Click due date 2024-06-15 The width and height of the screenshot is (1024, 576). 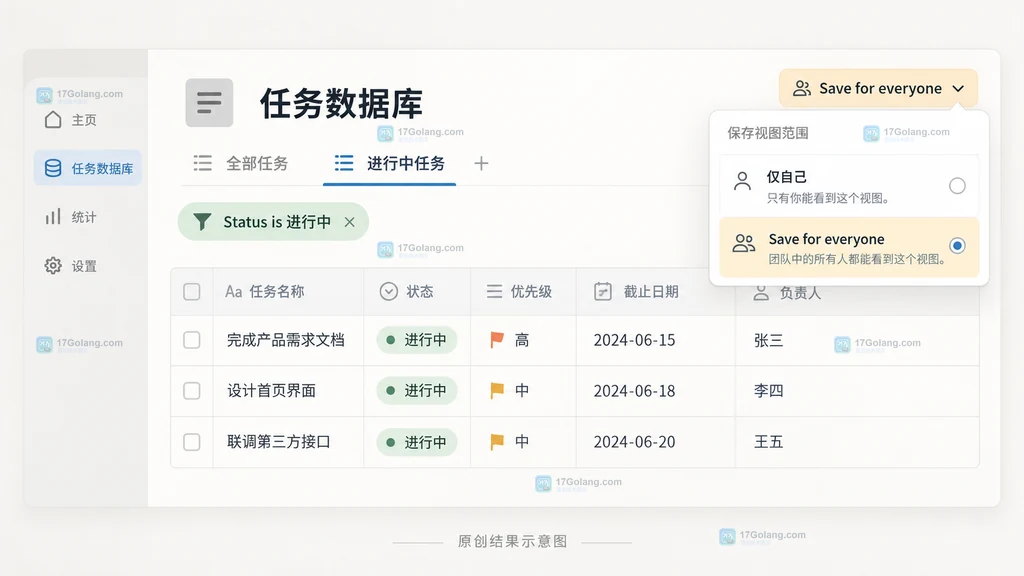coord(634,340)
